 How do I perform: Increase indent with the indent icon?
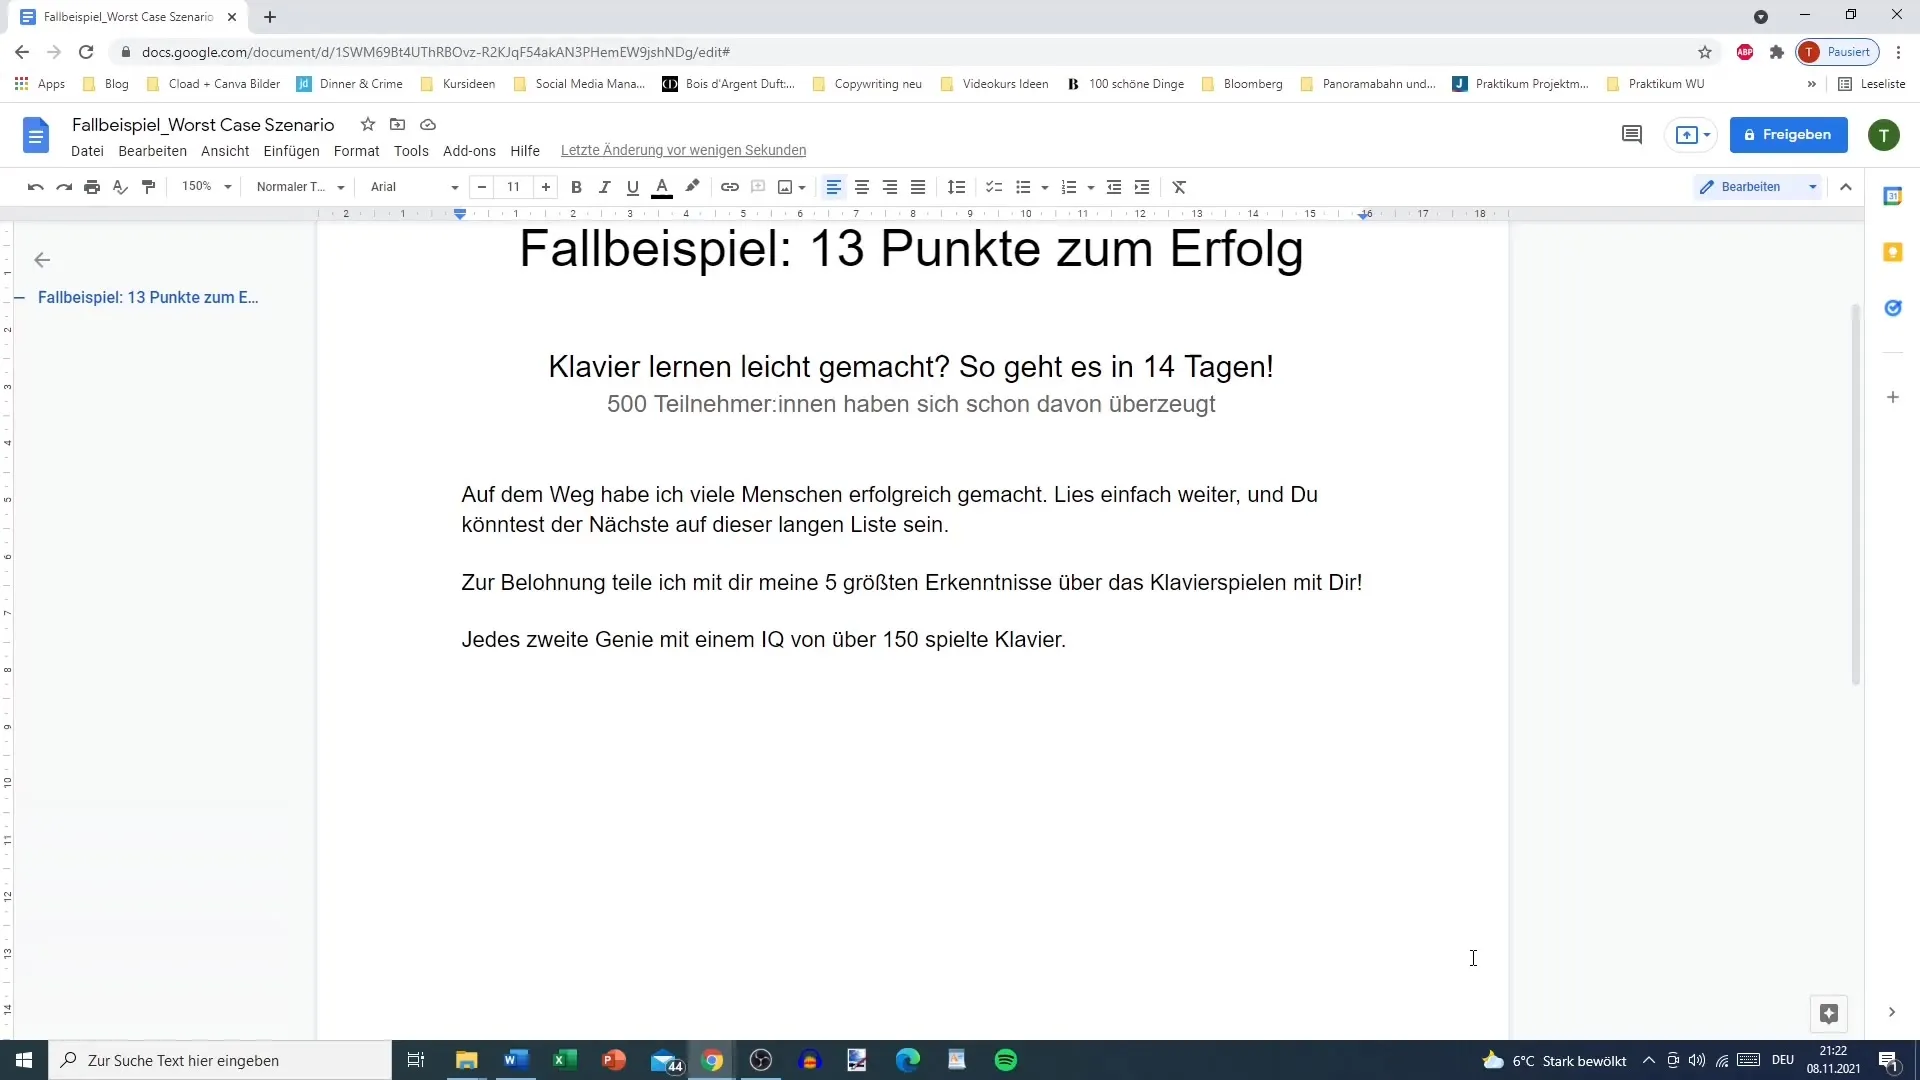click(x=1142, y=187)
